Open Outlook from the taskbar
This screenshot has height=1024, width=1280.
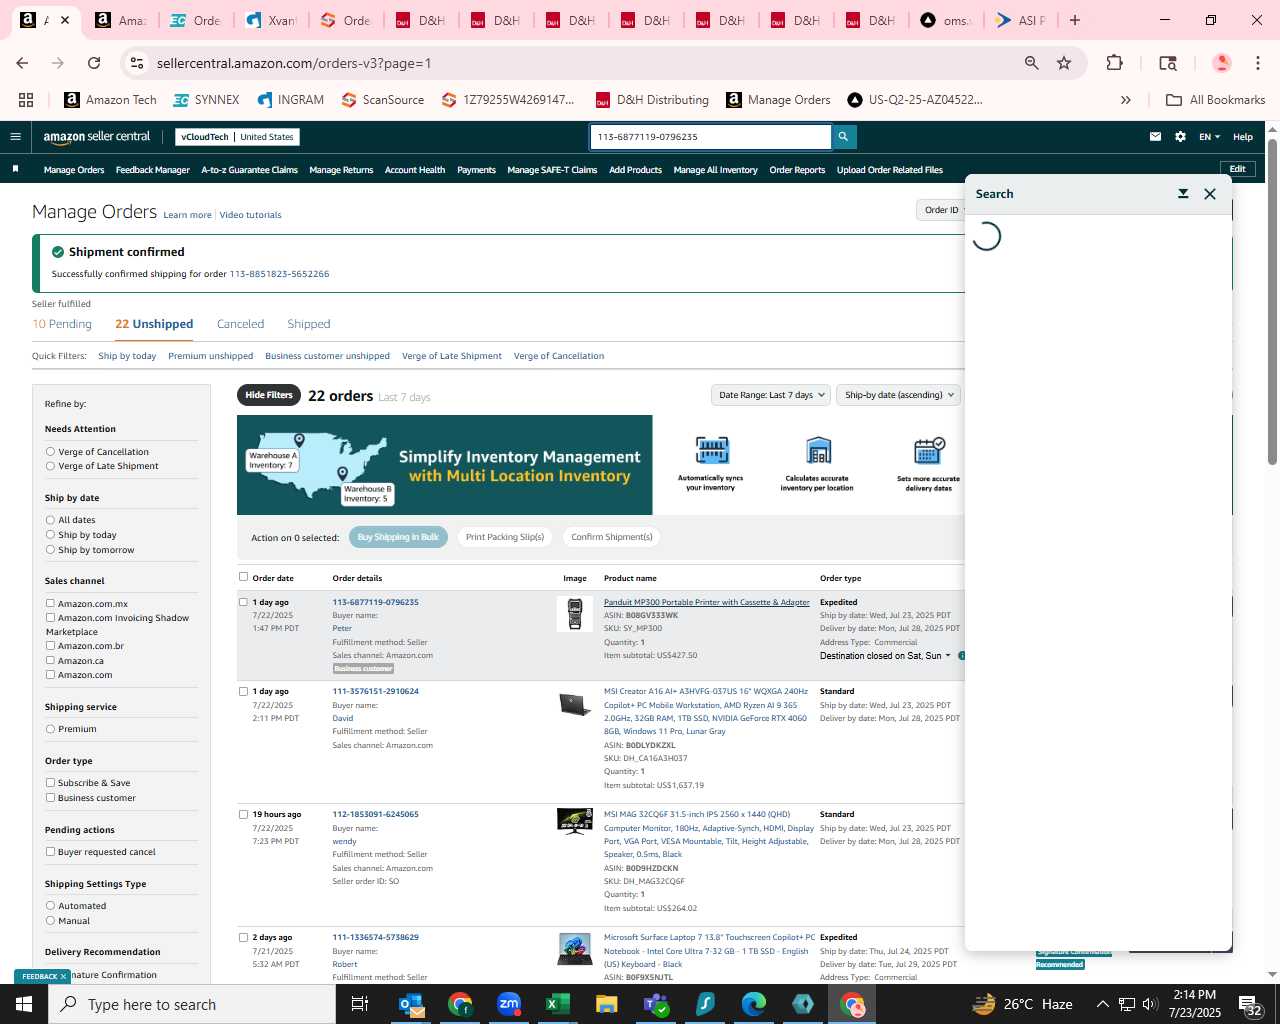click(x=411, y=1004)
